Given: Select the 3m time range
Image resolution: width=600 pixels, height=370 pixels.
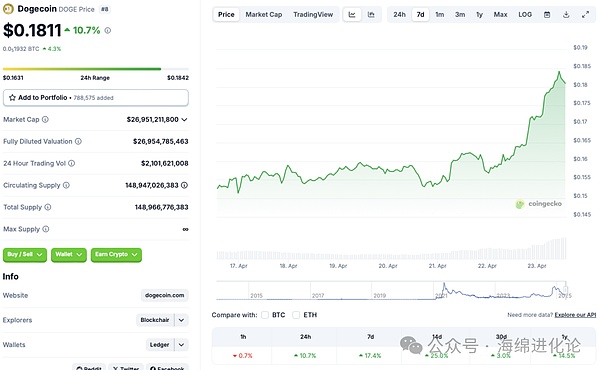Looking at the screenshot, I should [460, 15].
